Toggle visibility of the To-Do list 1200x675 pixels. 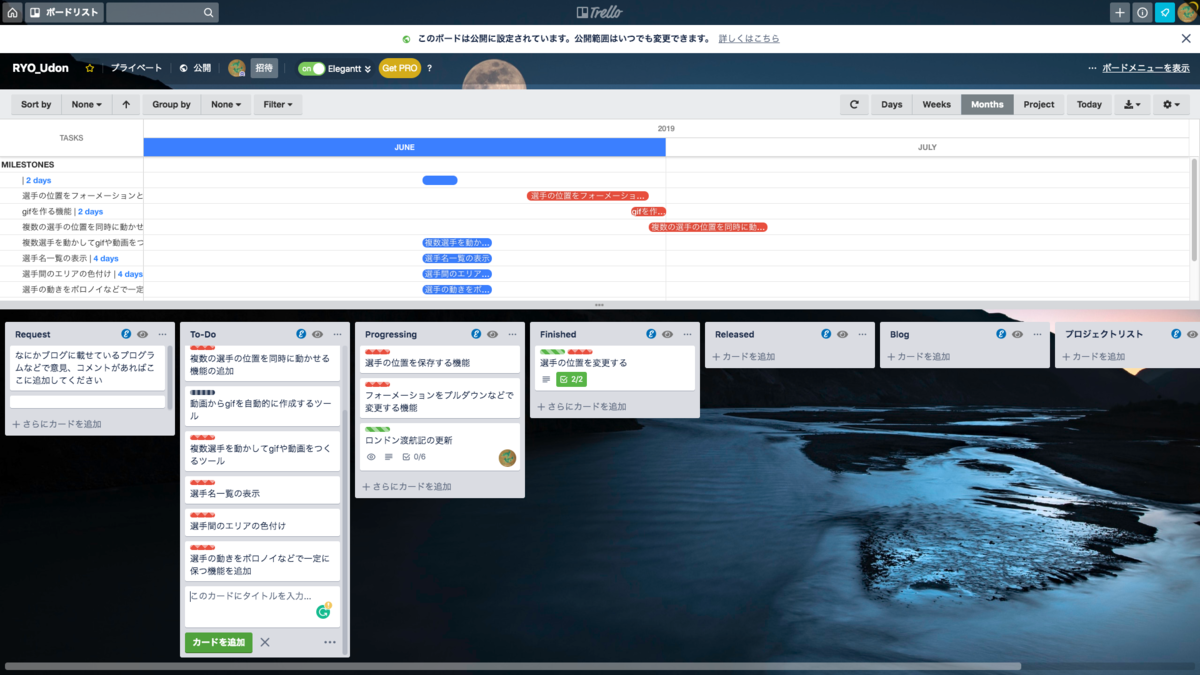pyautogui.click(x=317, y=334)
